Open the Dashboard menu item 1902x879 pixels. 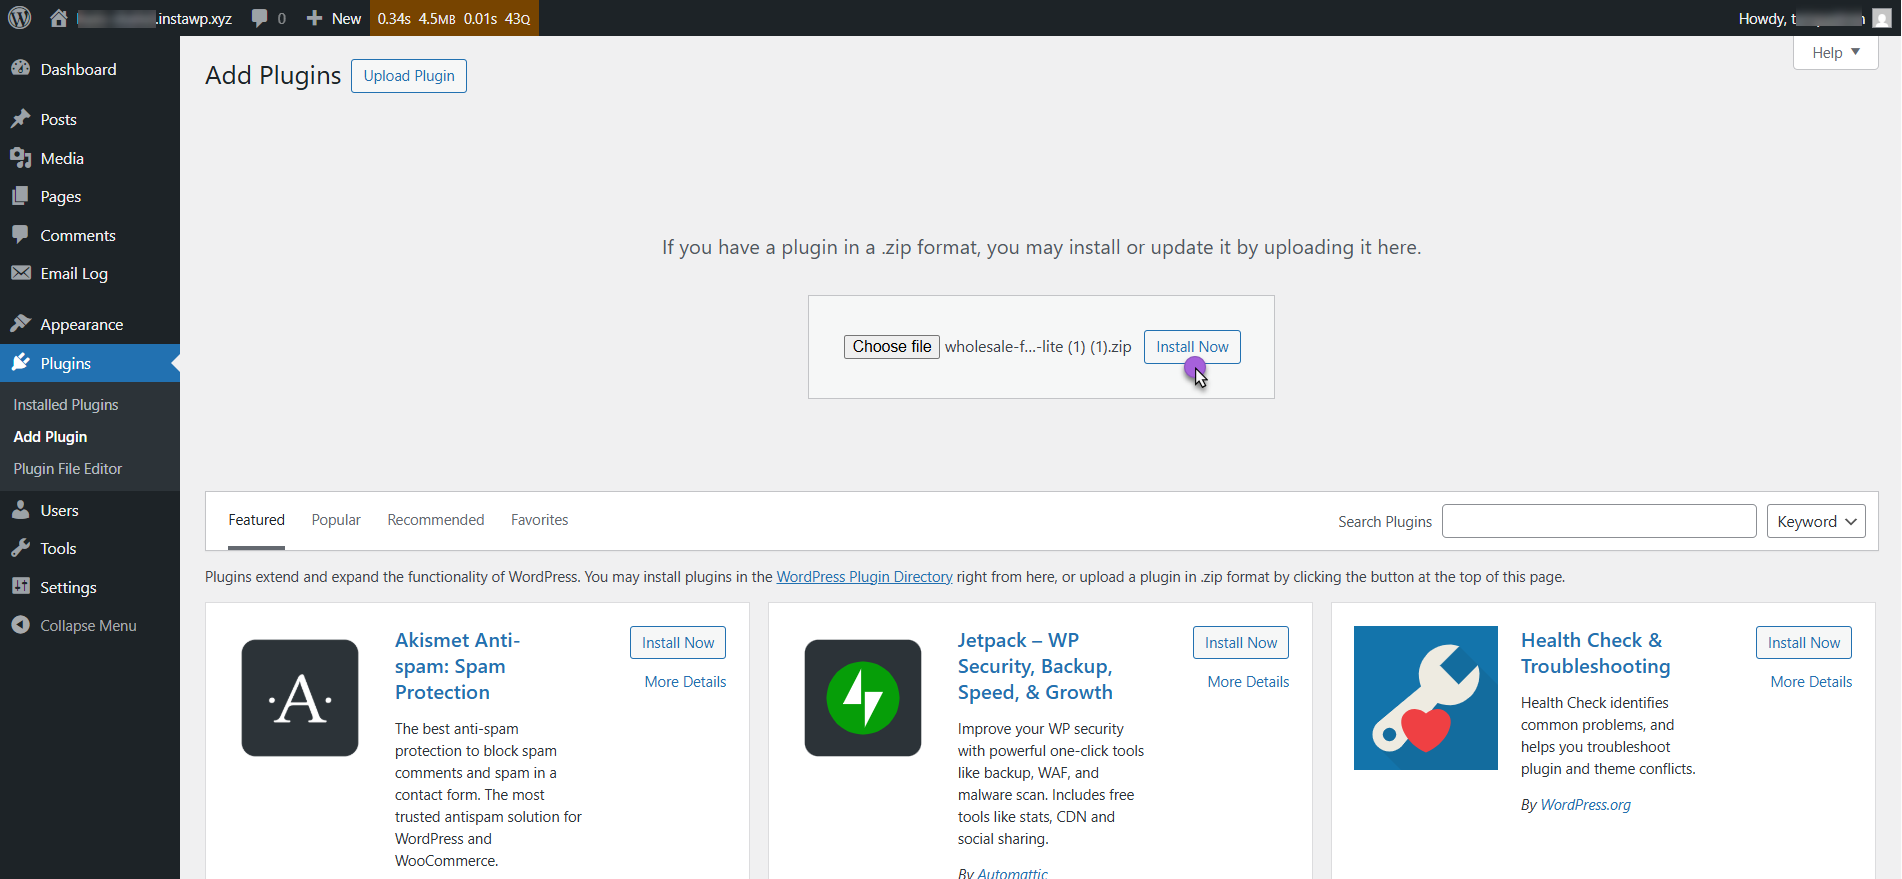click(x=90, y=69)
